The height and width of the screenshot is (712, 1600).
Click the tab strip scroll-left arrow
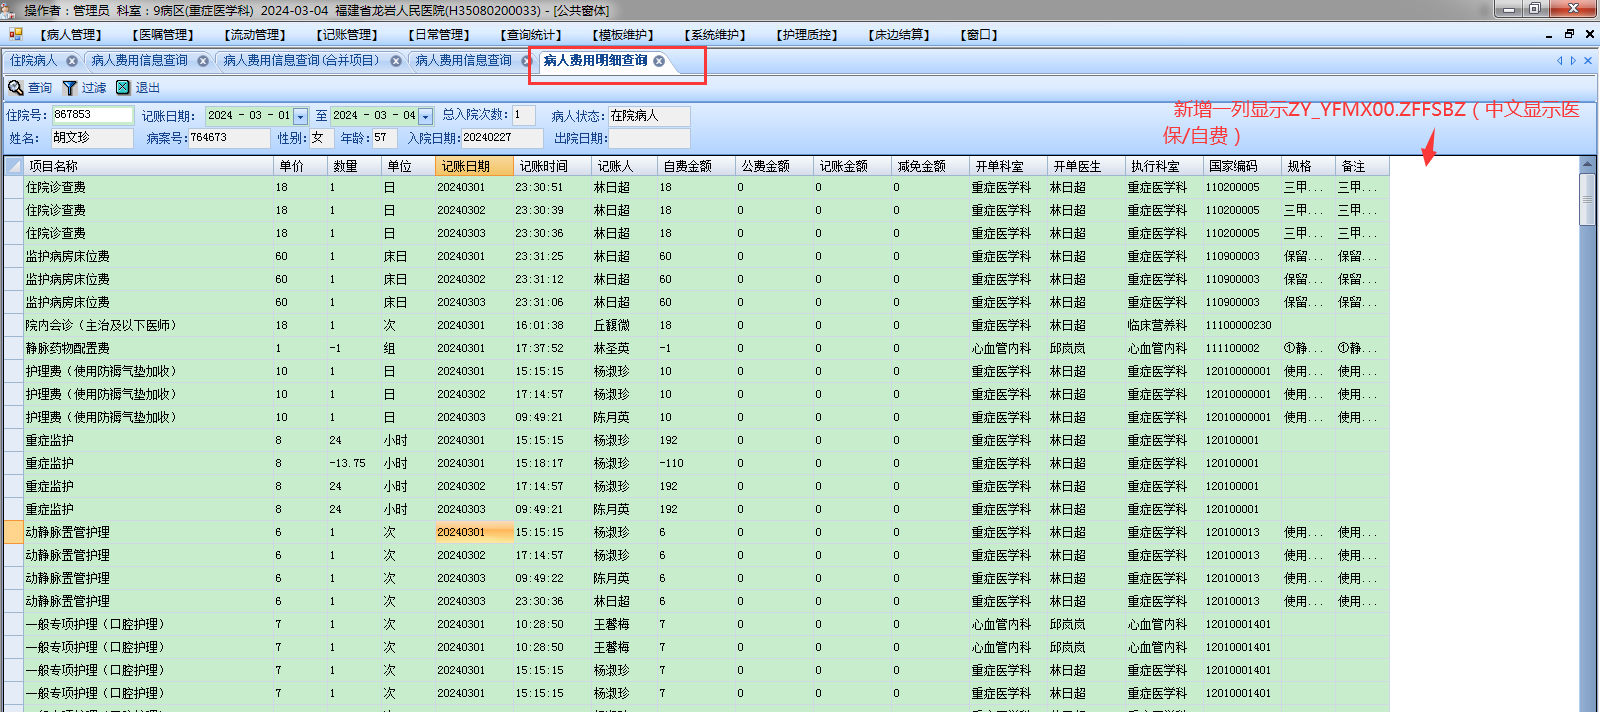[x=1559, y=61]
